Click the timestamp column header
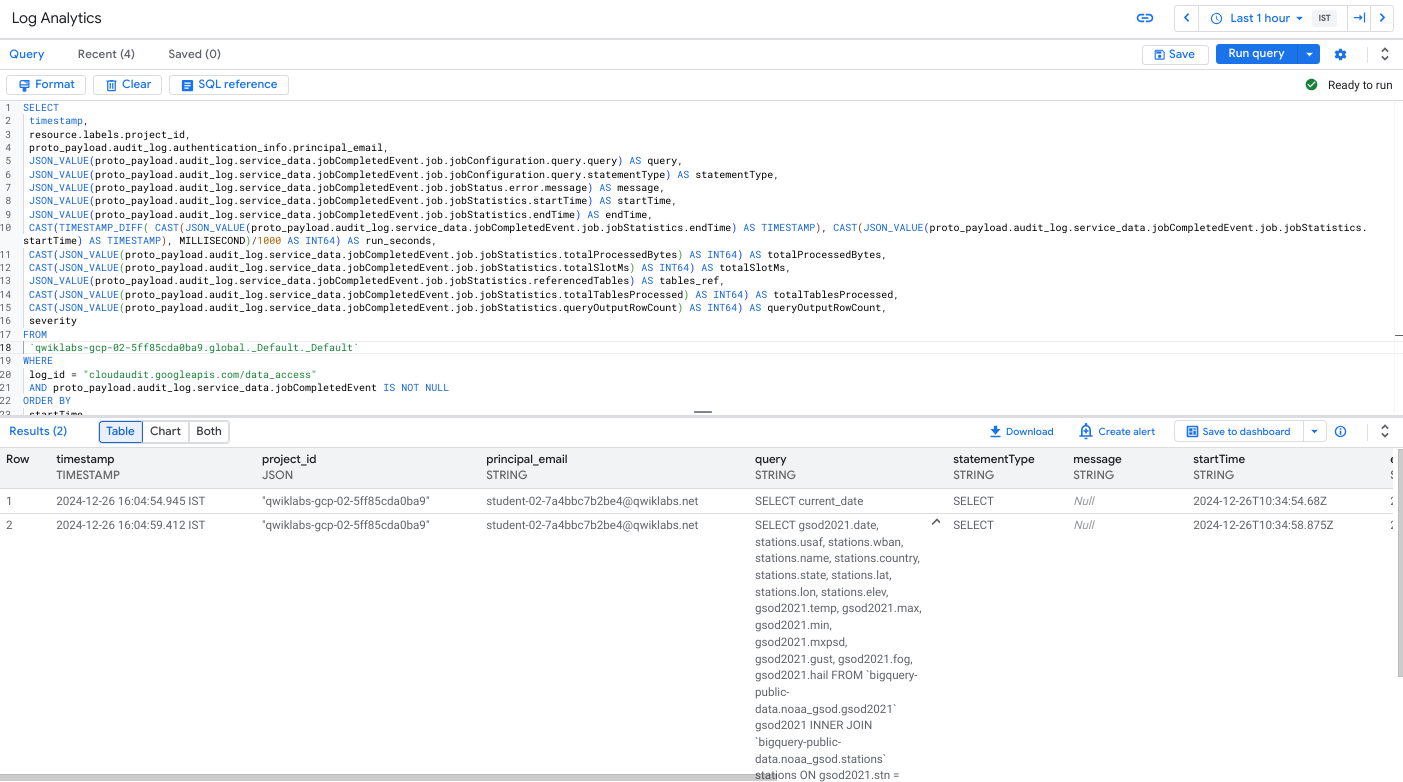1403x782 pixels. (86, 459)
